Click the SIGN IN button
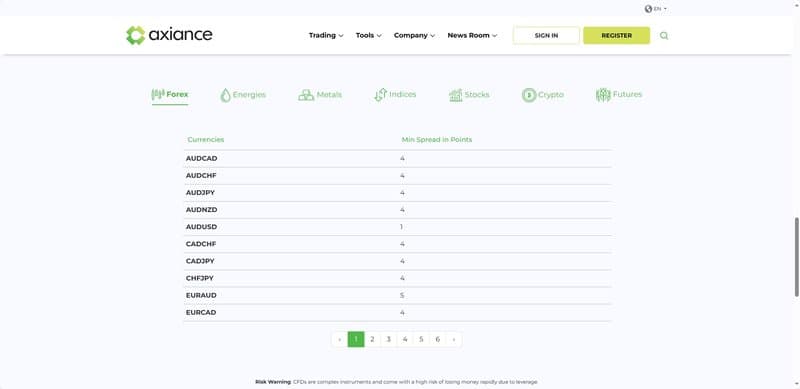Image resolution: width=800 pixels, height=389 pixels. [546, 35]
